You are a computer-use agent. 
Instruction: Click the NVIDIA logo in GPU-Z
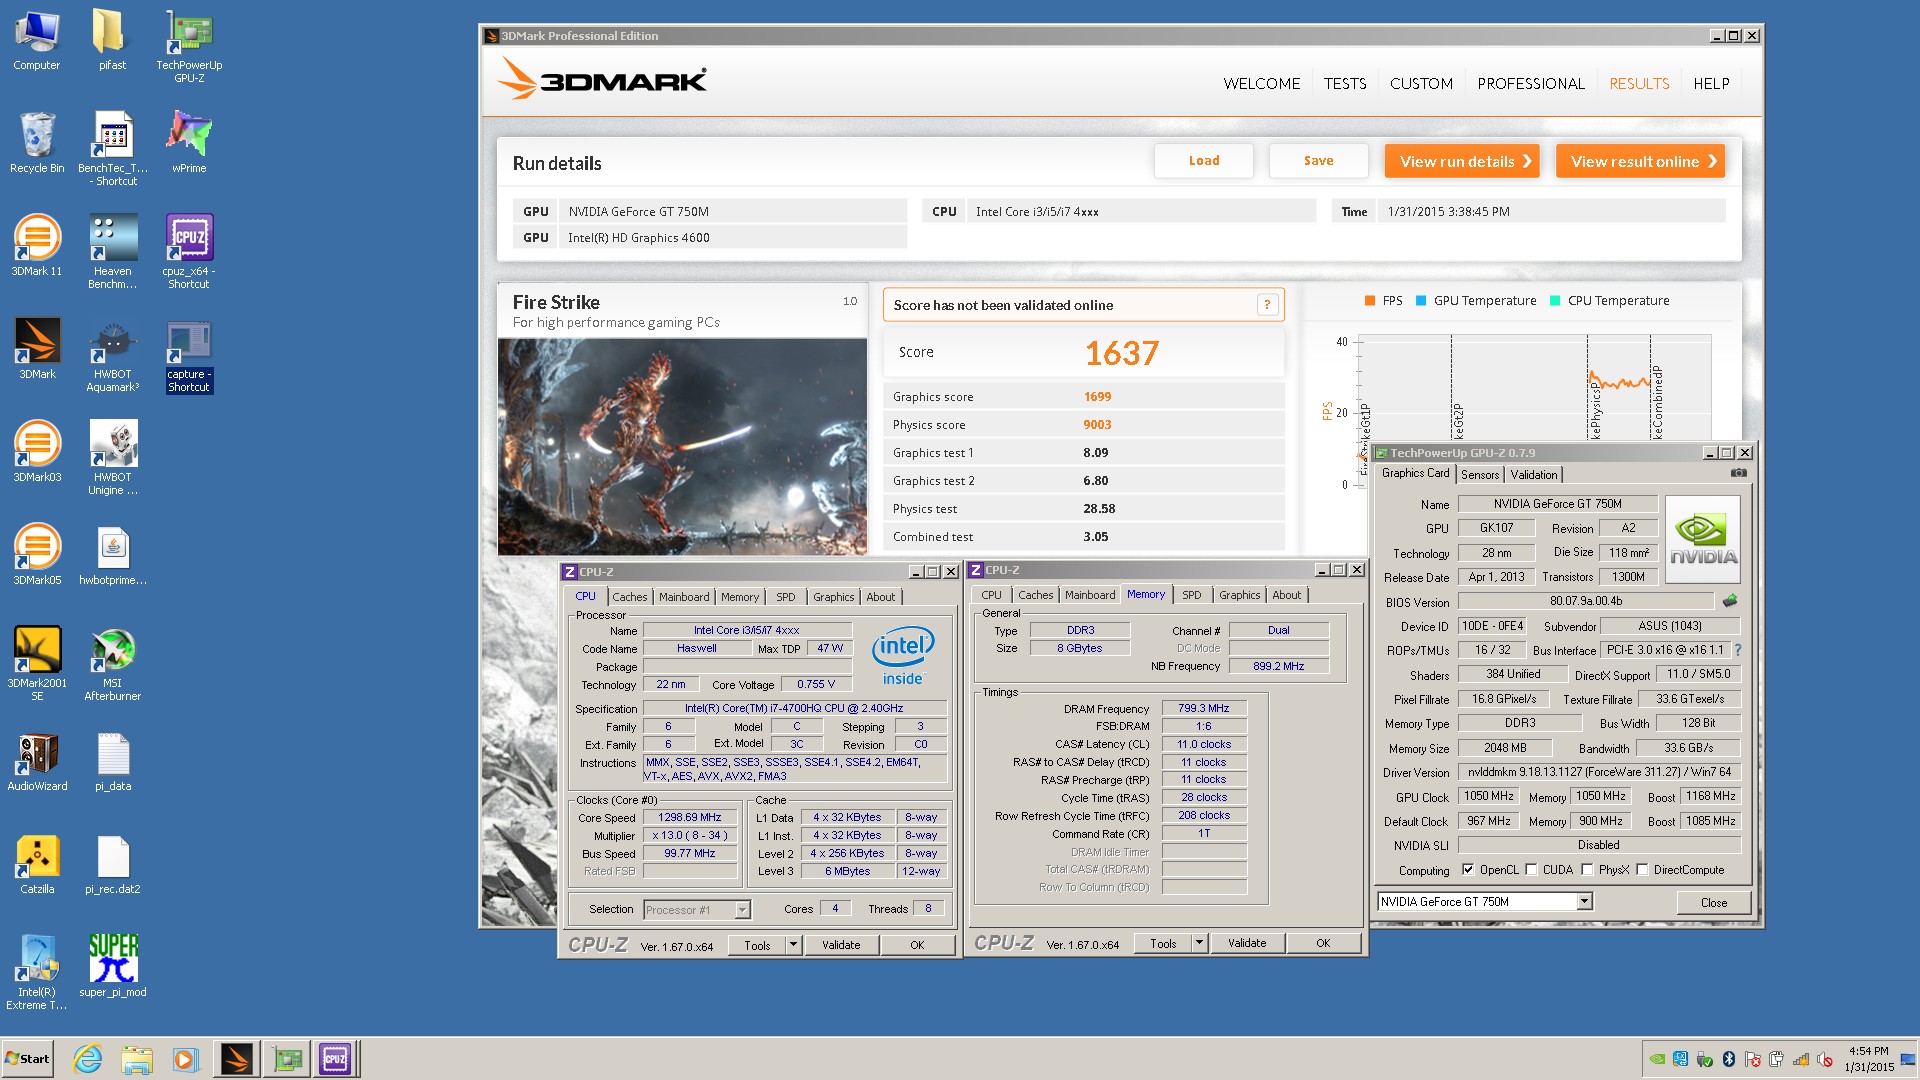(x=1703, y=539)
